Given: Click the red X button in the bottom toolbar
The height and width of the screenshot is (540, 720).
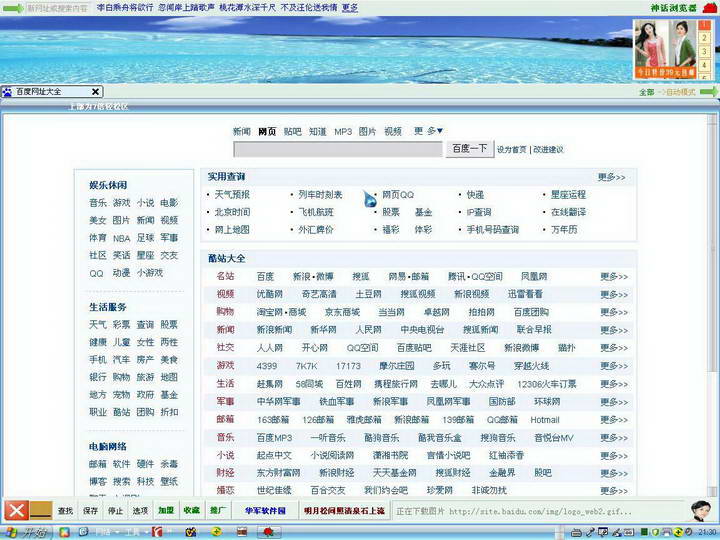Looking at the screenshot, I should click(x=17, y=510).
